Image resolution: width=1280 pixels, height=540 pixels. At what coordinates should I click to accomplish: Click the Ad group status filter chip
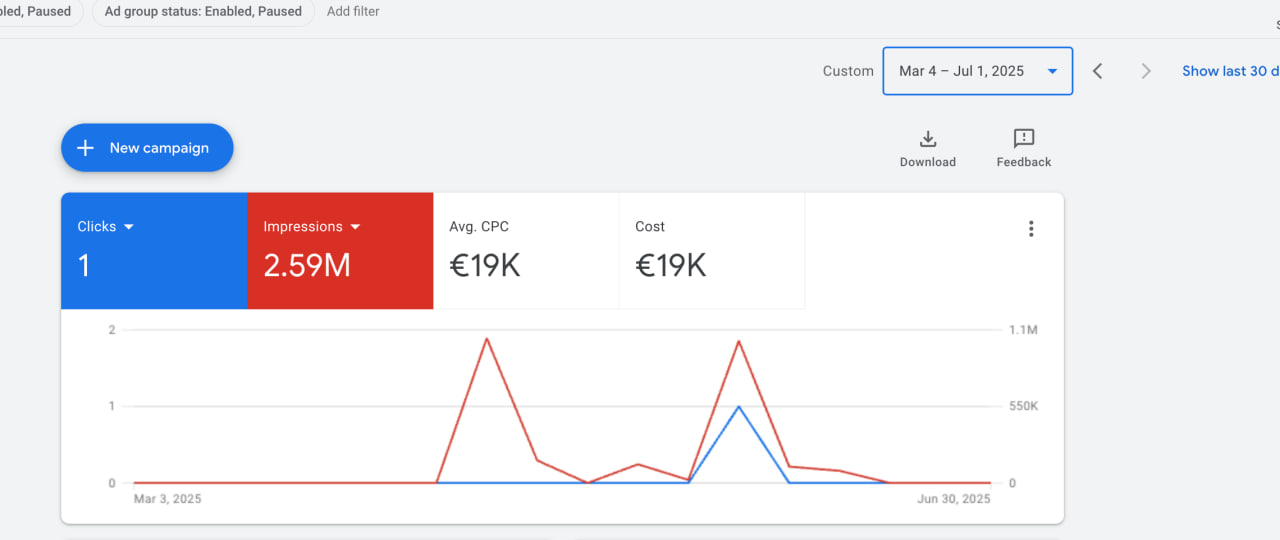click(203, 12)
